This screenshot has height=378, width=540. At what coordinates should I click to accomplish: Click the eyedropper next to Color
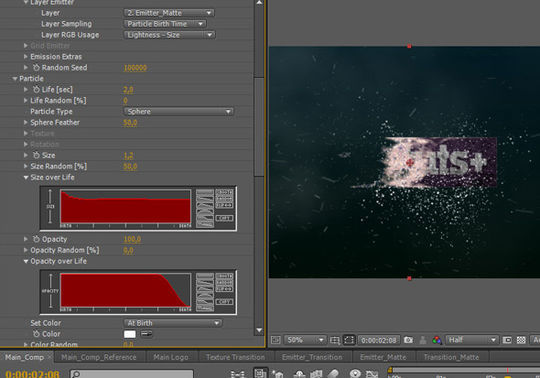pos(146,334)
